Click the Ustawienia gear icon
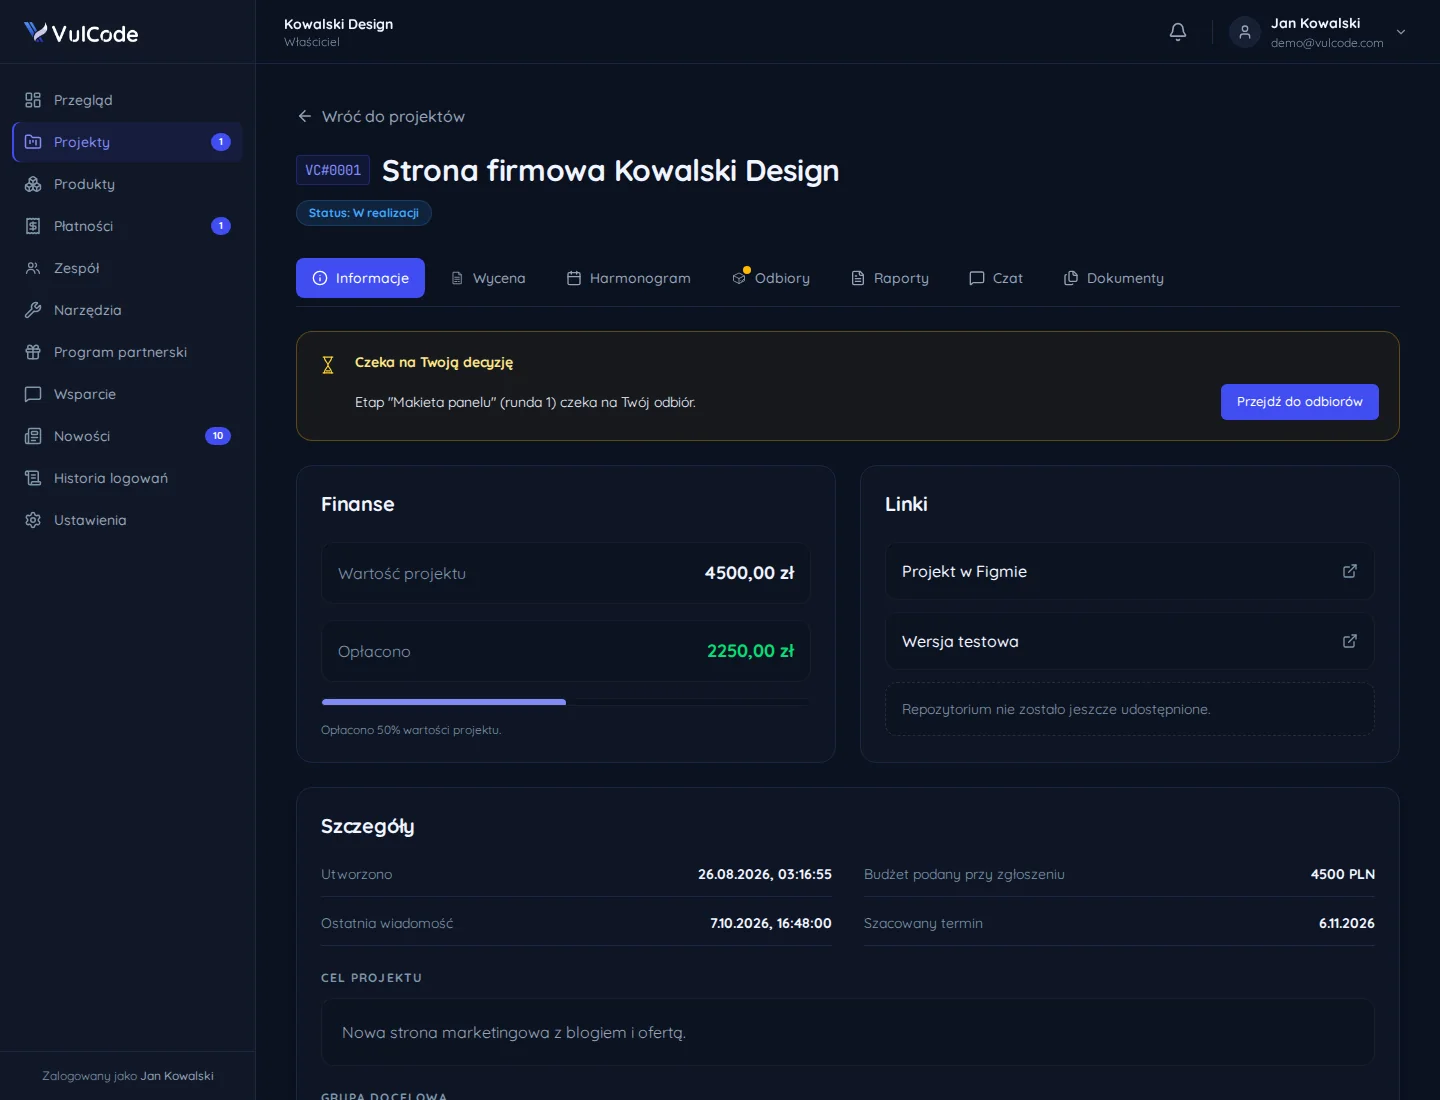The height and width of the screenshot is (1100, 1440). pos(33,520)
